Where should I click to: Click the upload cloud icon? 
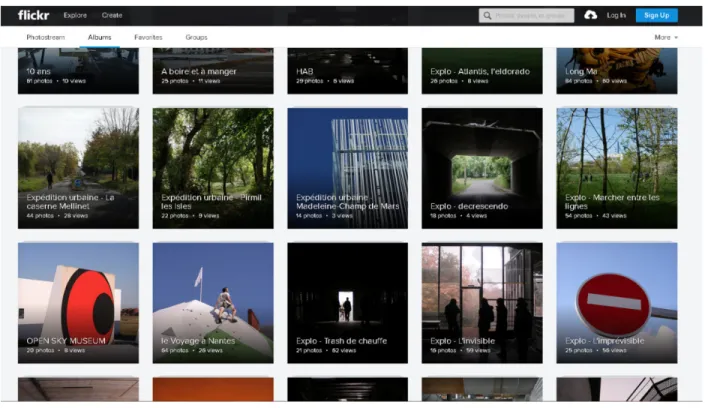coord(590,15)
